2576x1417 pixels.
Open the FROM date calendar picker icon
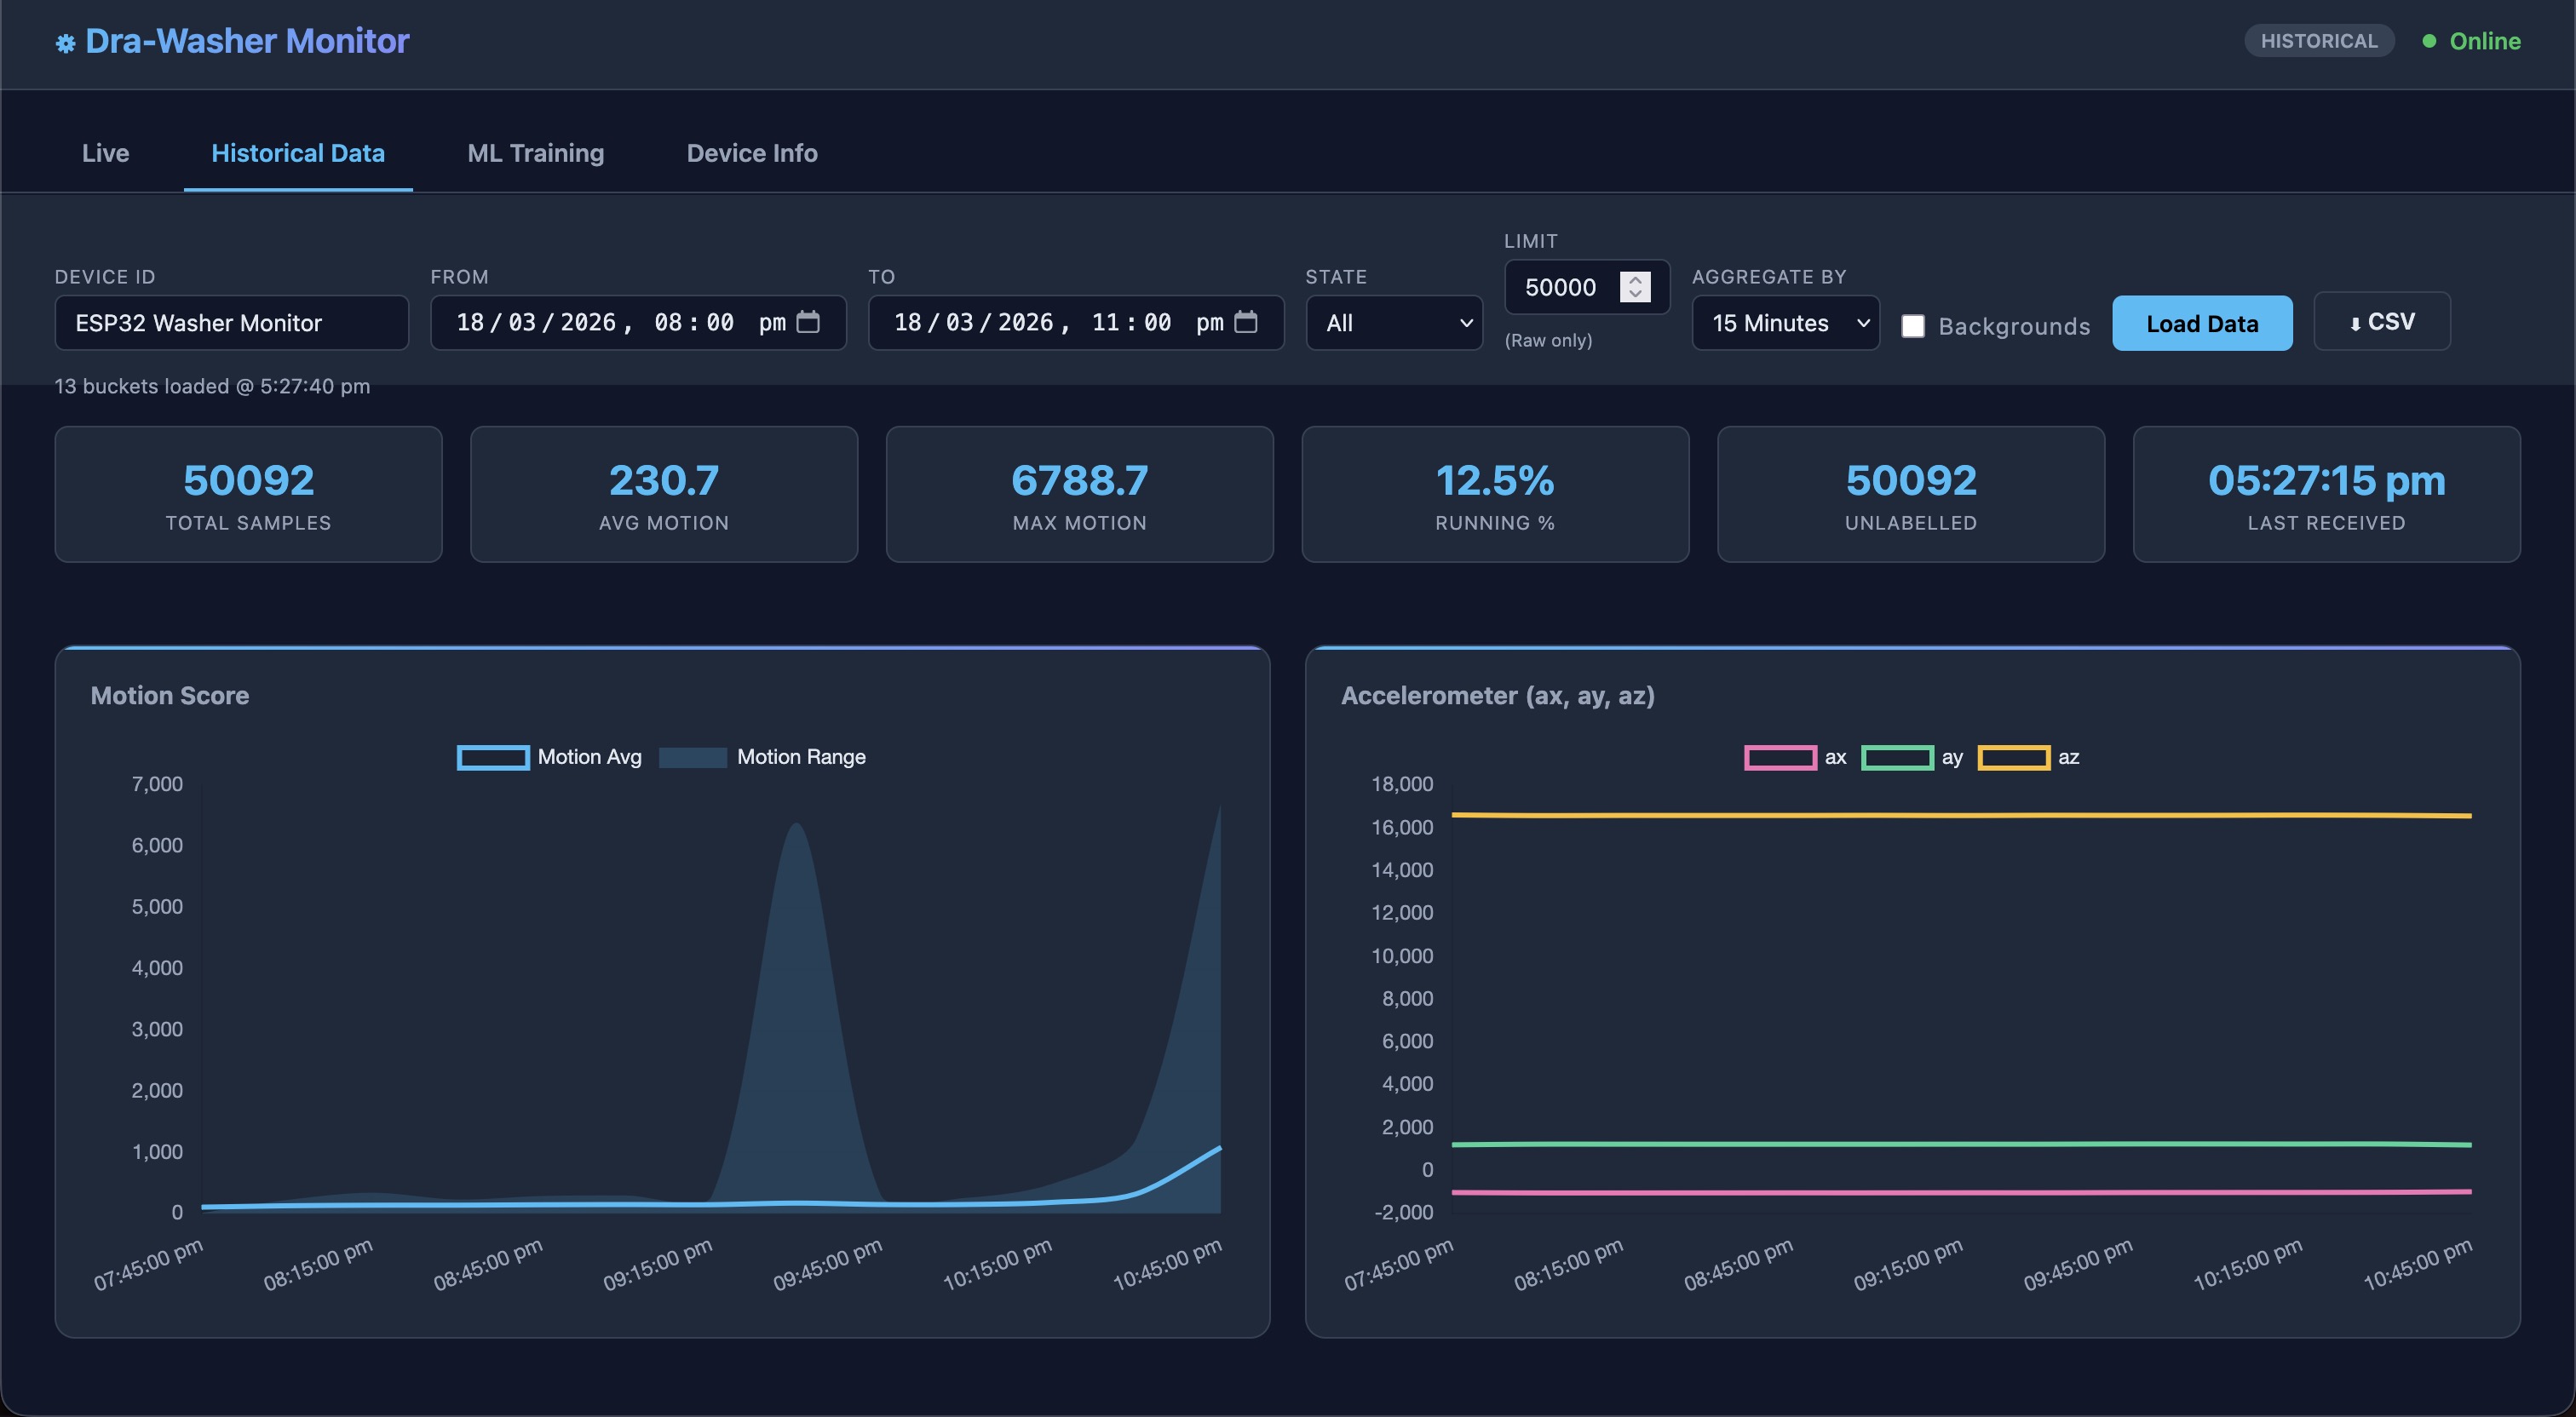808,322
